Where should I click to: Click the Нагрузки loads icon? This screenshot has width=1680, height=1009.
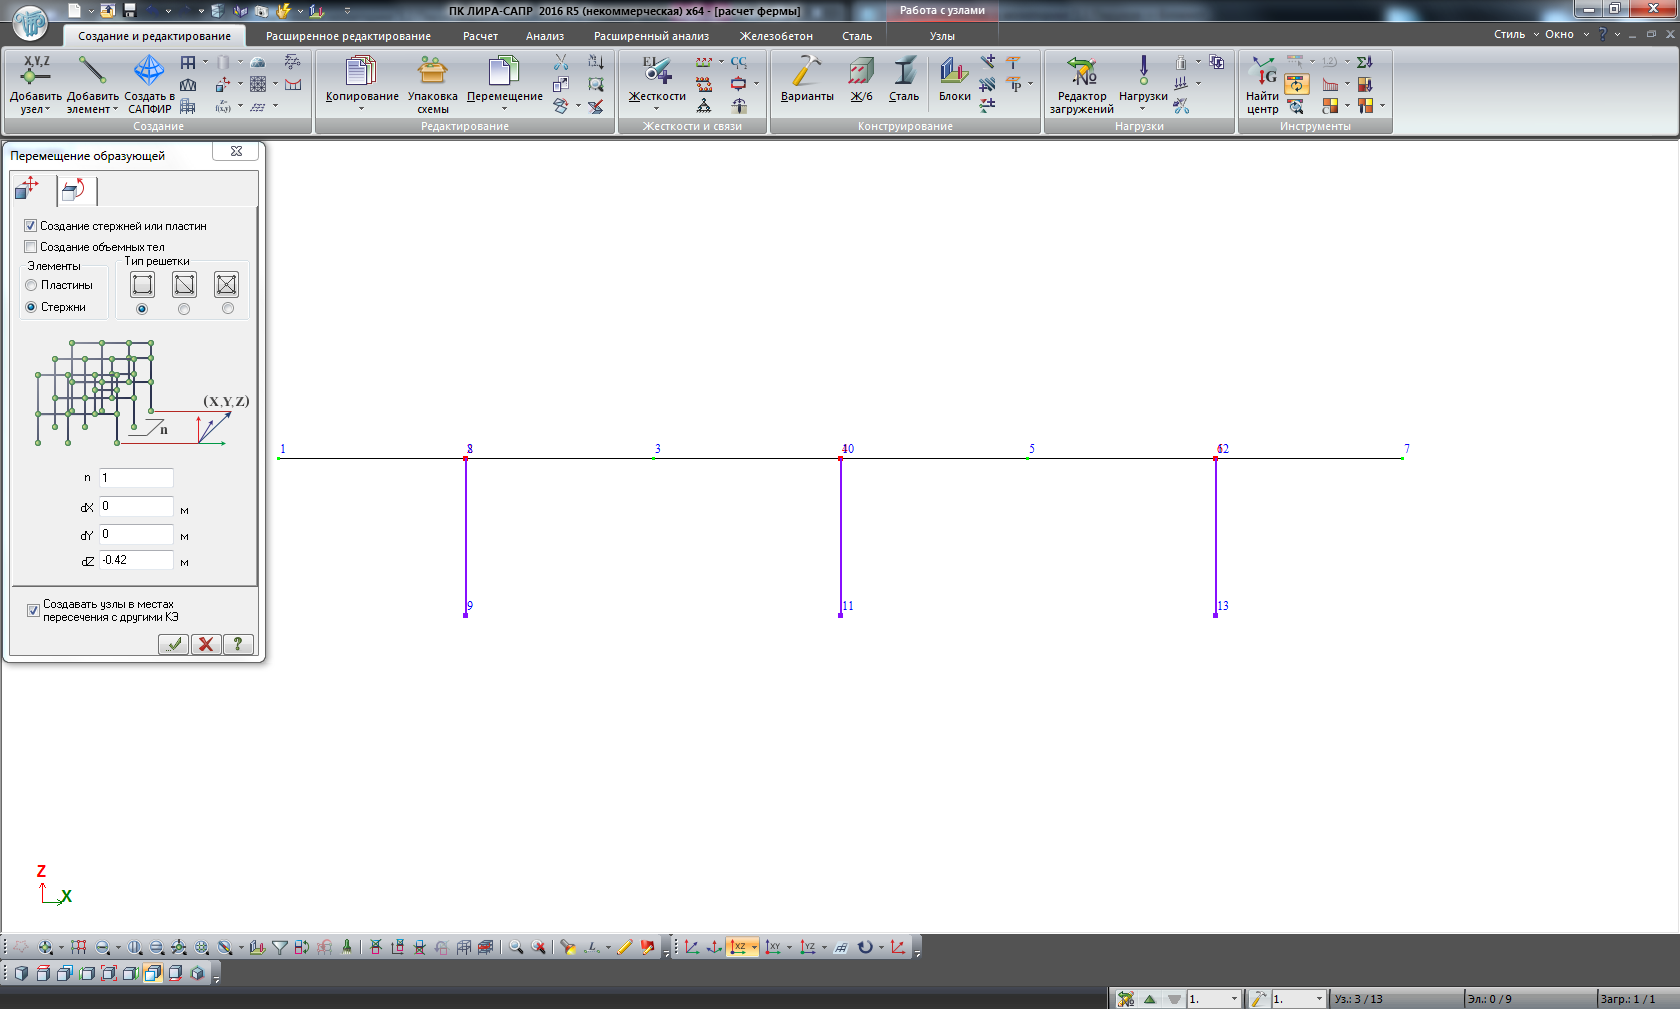pos(1143,71)
